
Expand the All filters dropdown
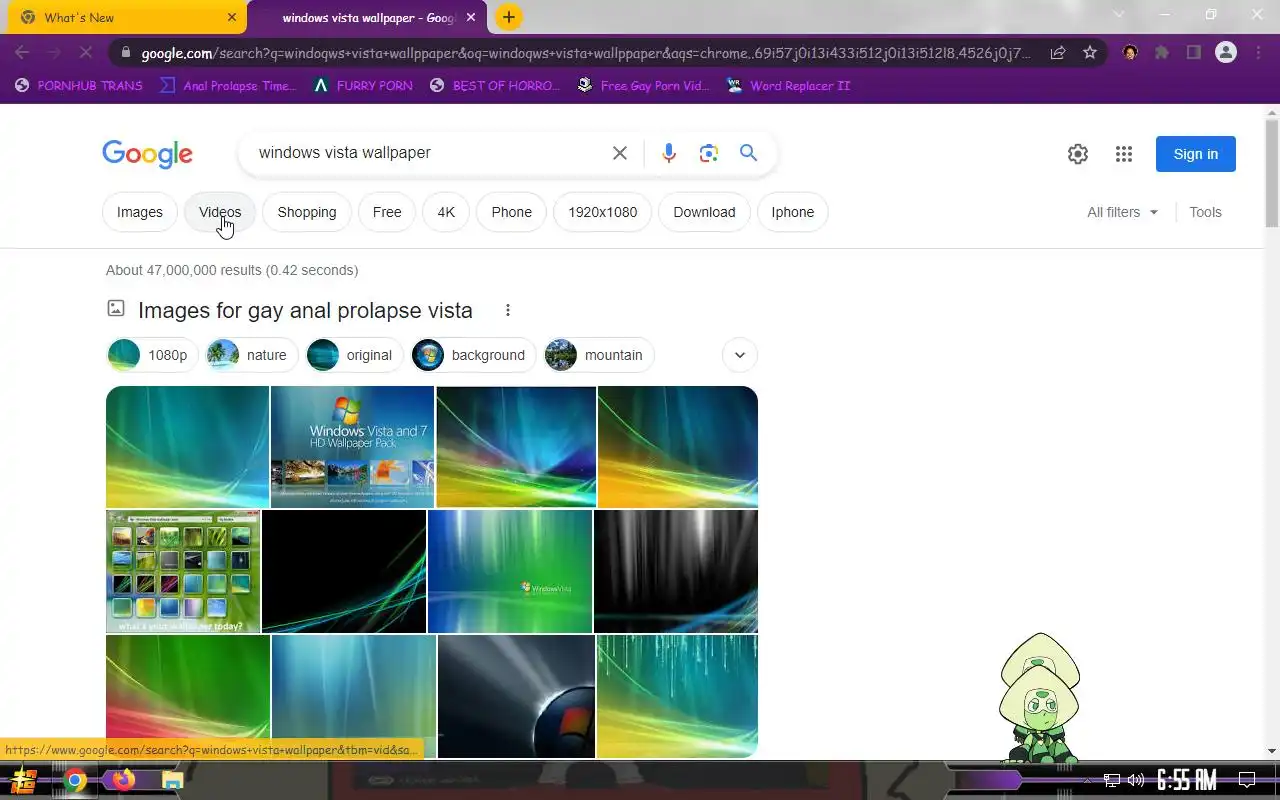[1122, 212]
